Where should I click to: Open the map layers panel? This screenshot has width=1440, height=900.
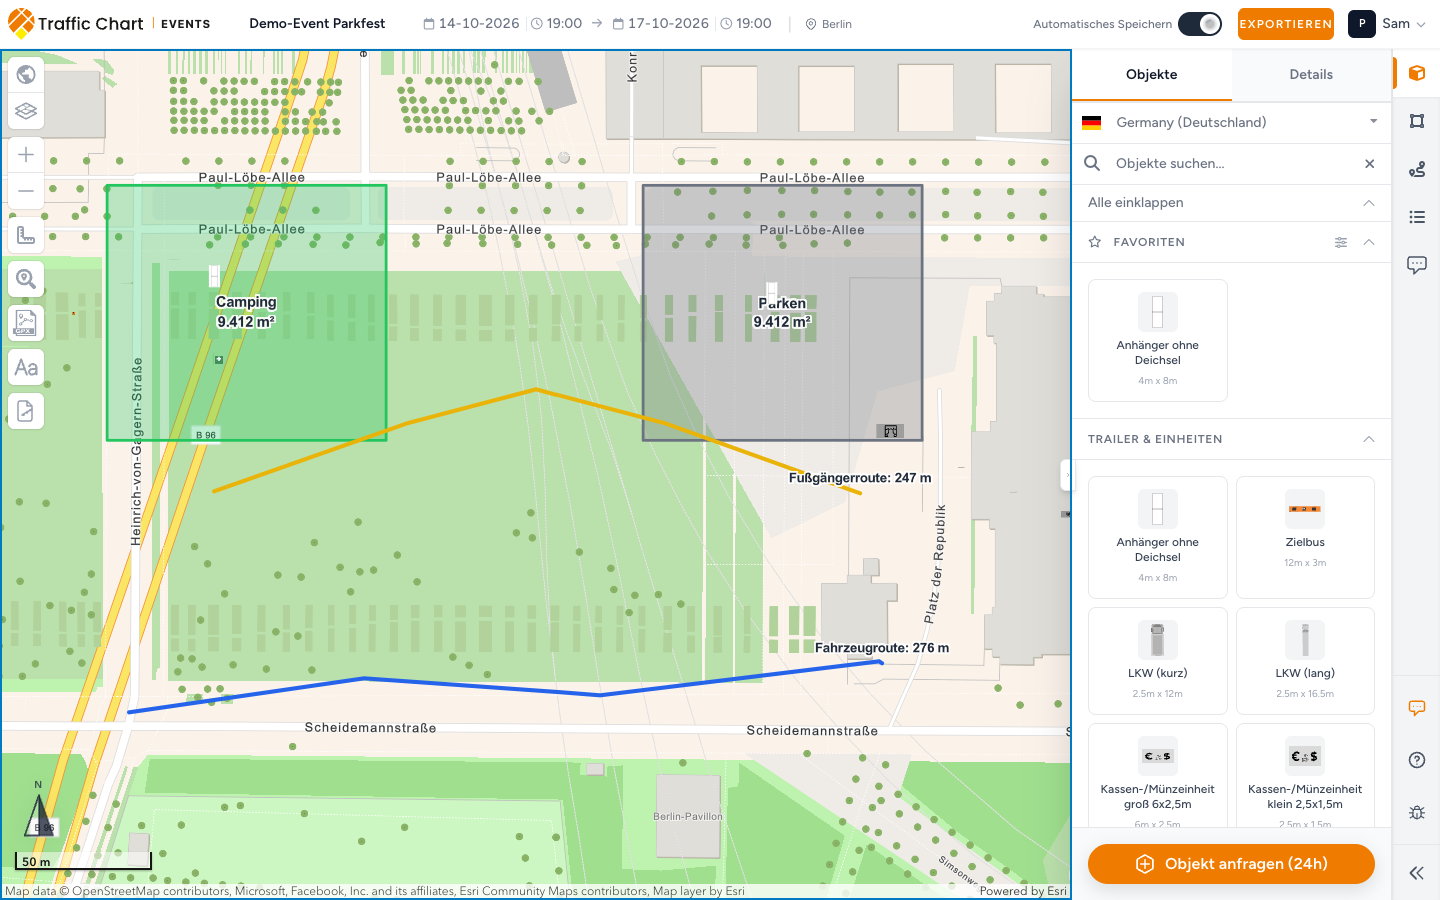[26, 111]
